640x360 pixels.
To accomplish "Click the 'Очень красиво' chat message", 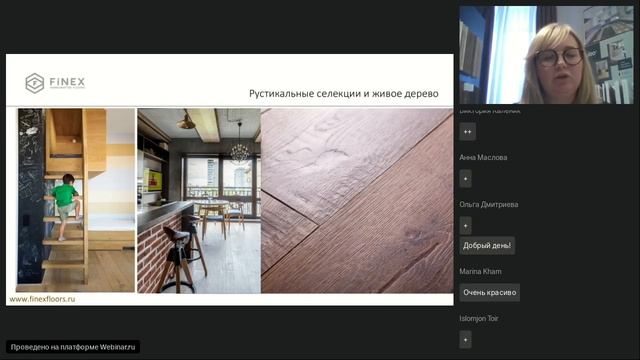I will [x=489, y=293].
